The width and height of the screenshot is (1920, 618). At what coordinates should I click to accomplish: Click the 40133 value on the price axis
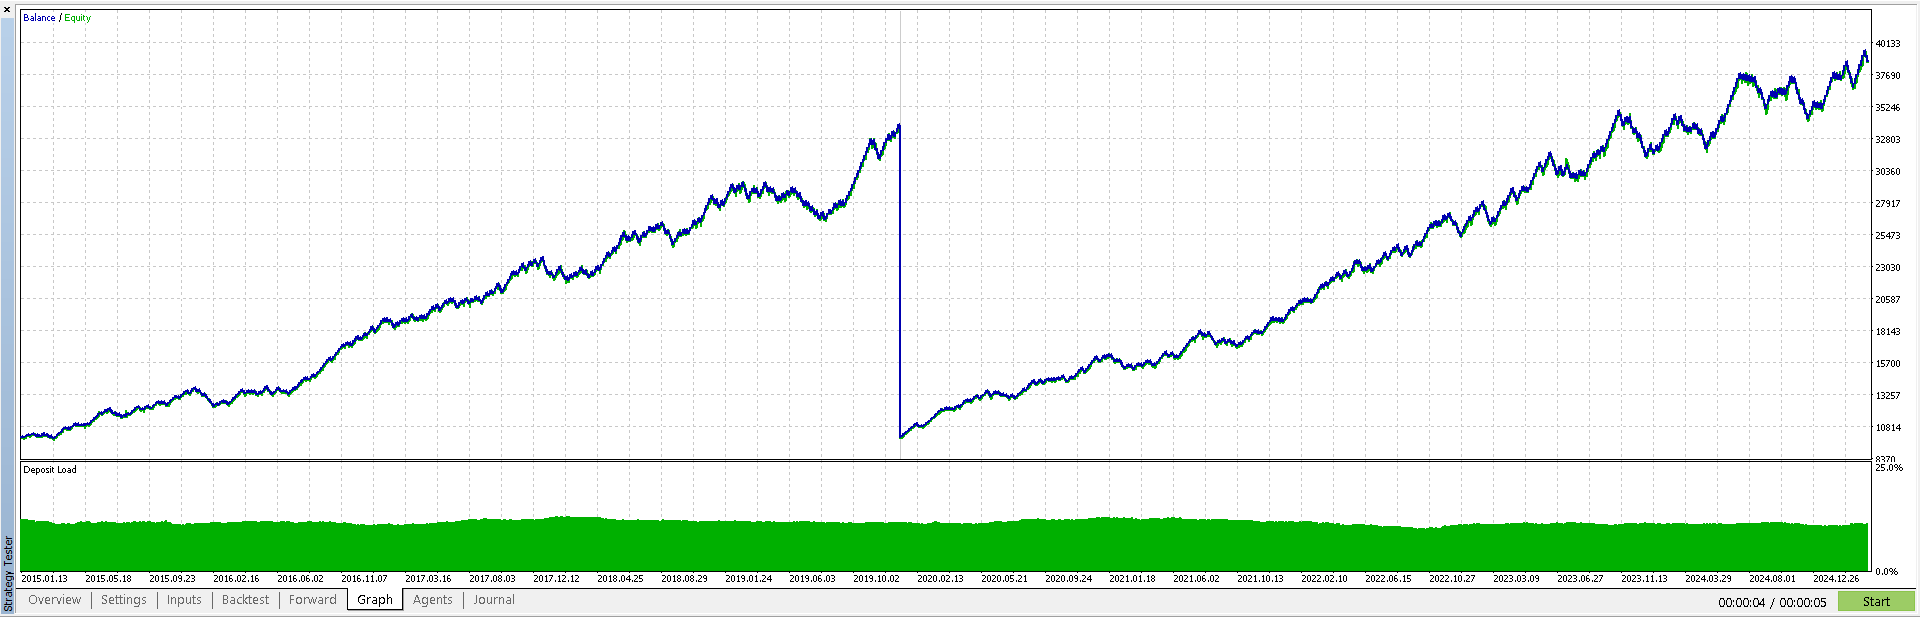pos(1887,44)
